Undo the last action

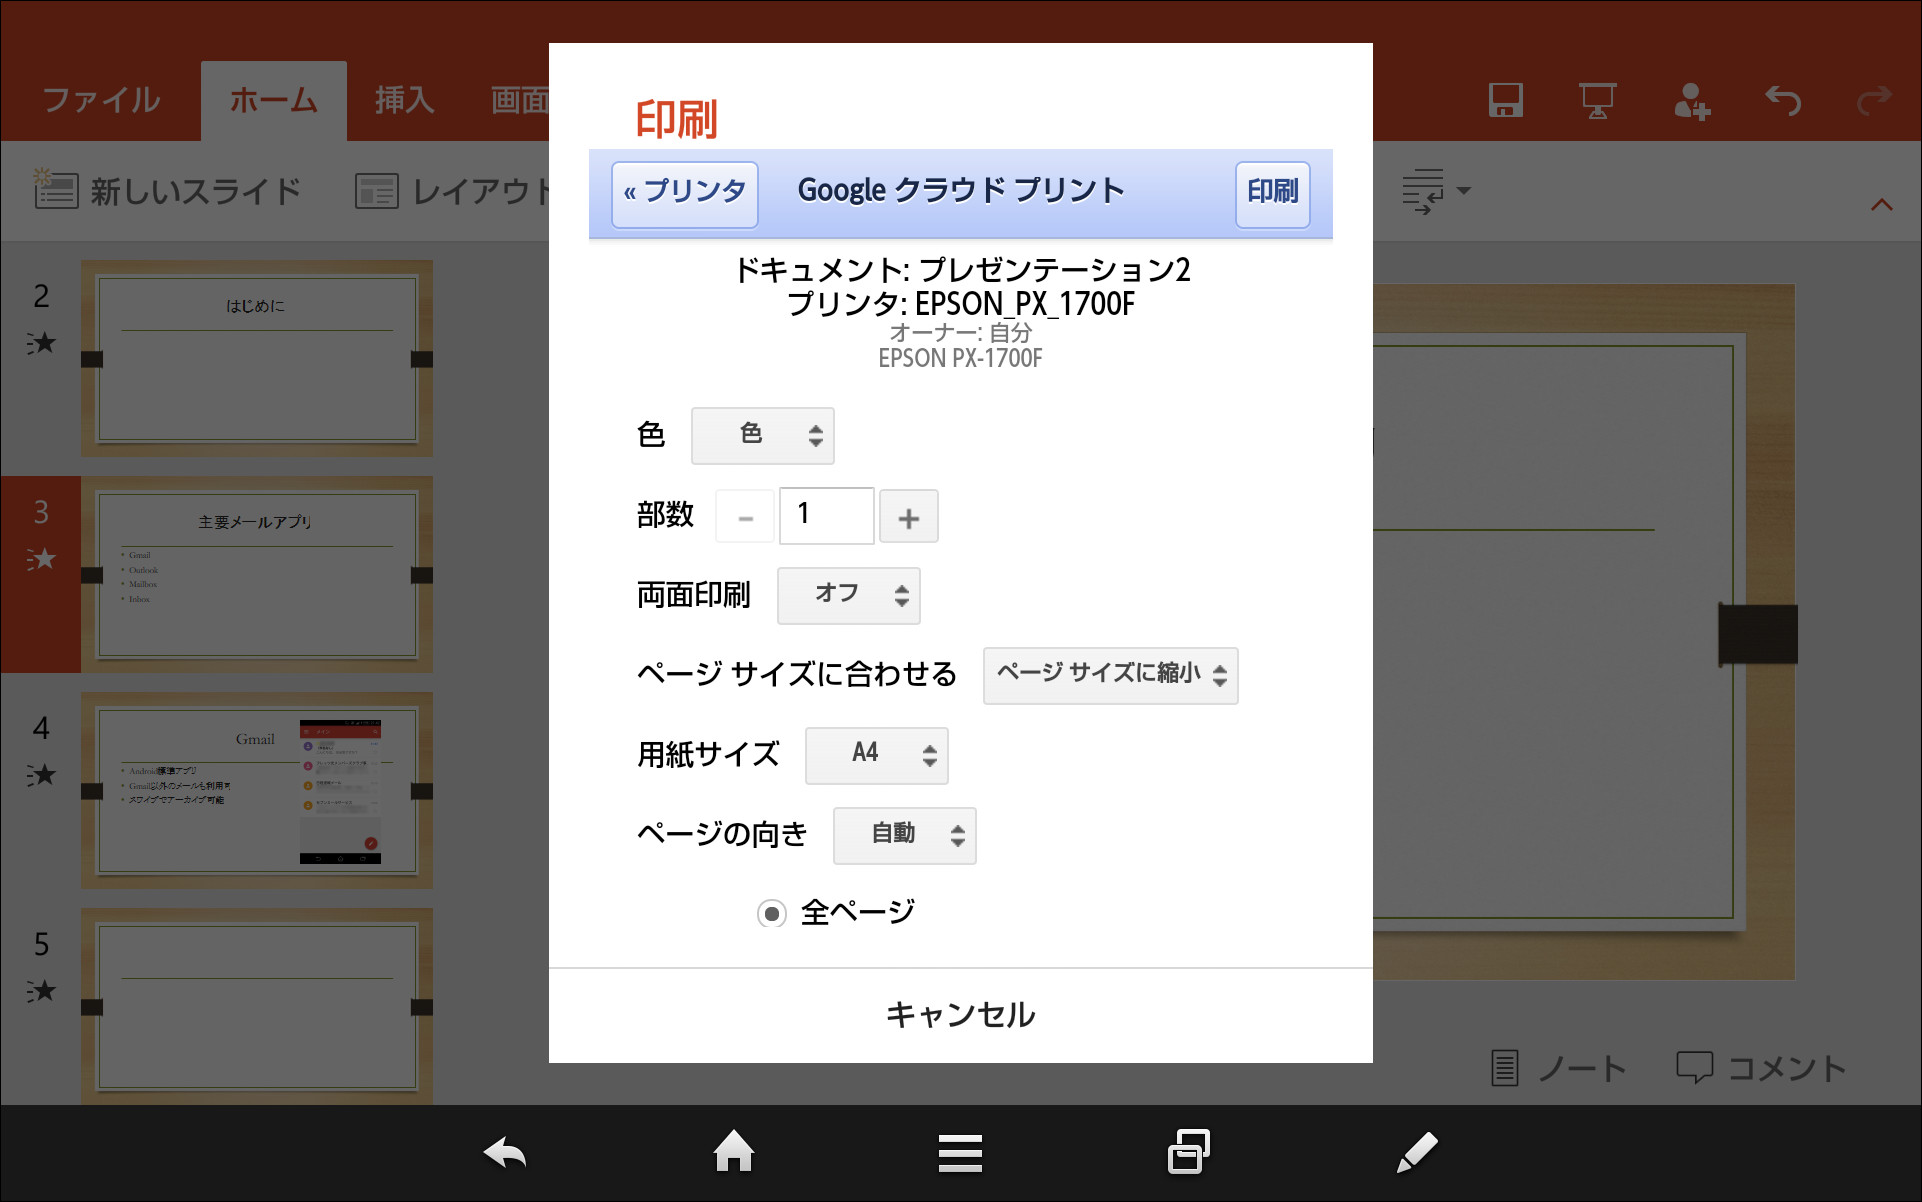click(x=1784, y=99)
